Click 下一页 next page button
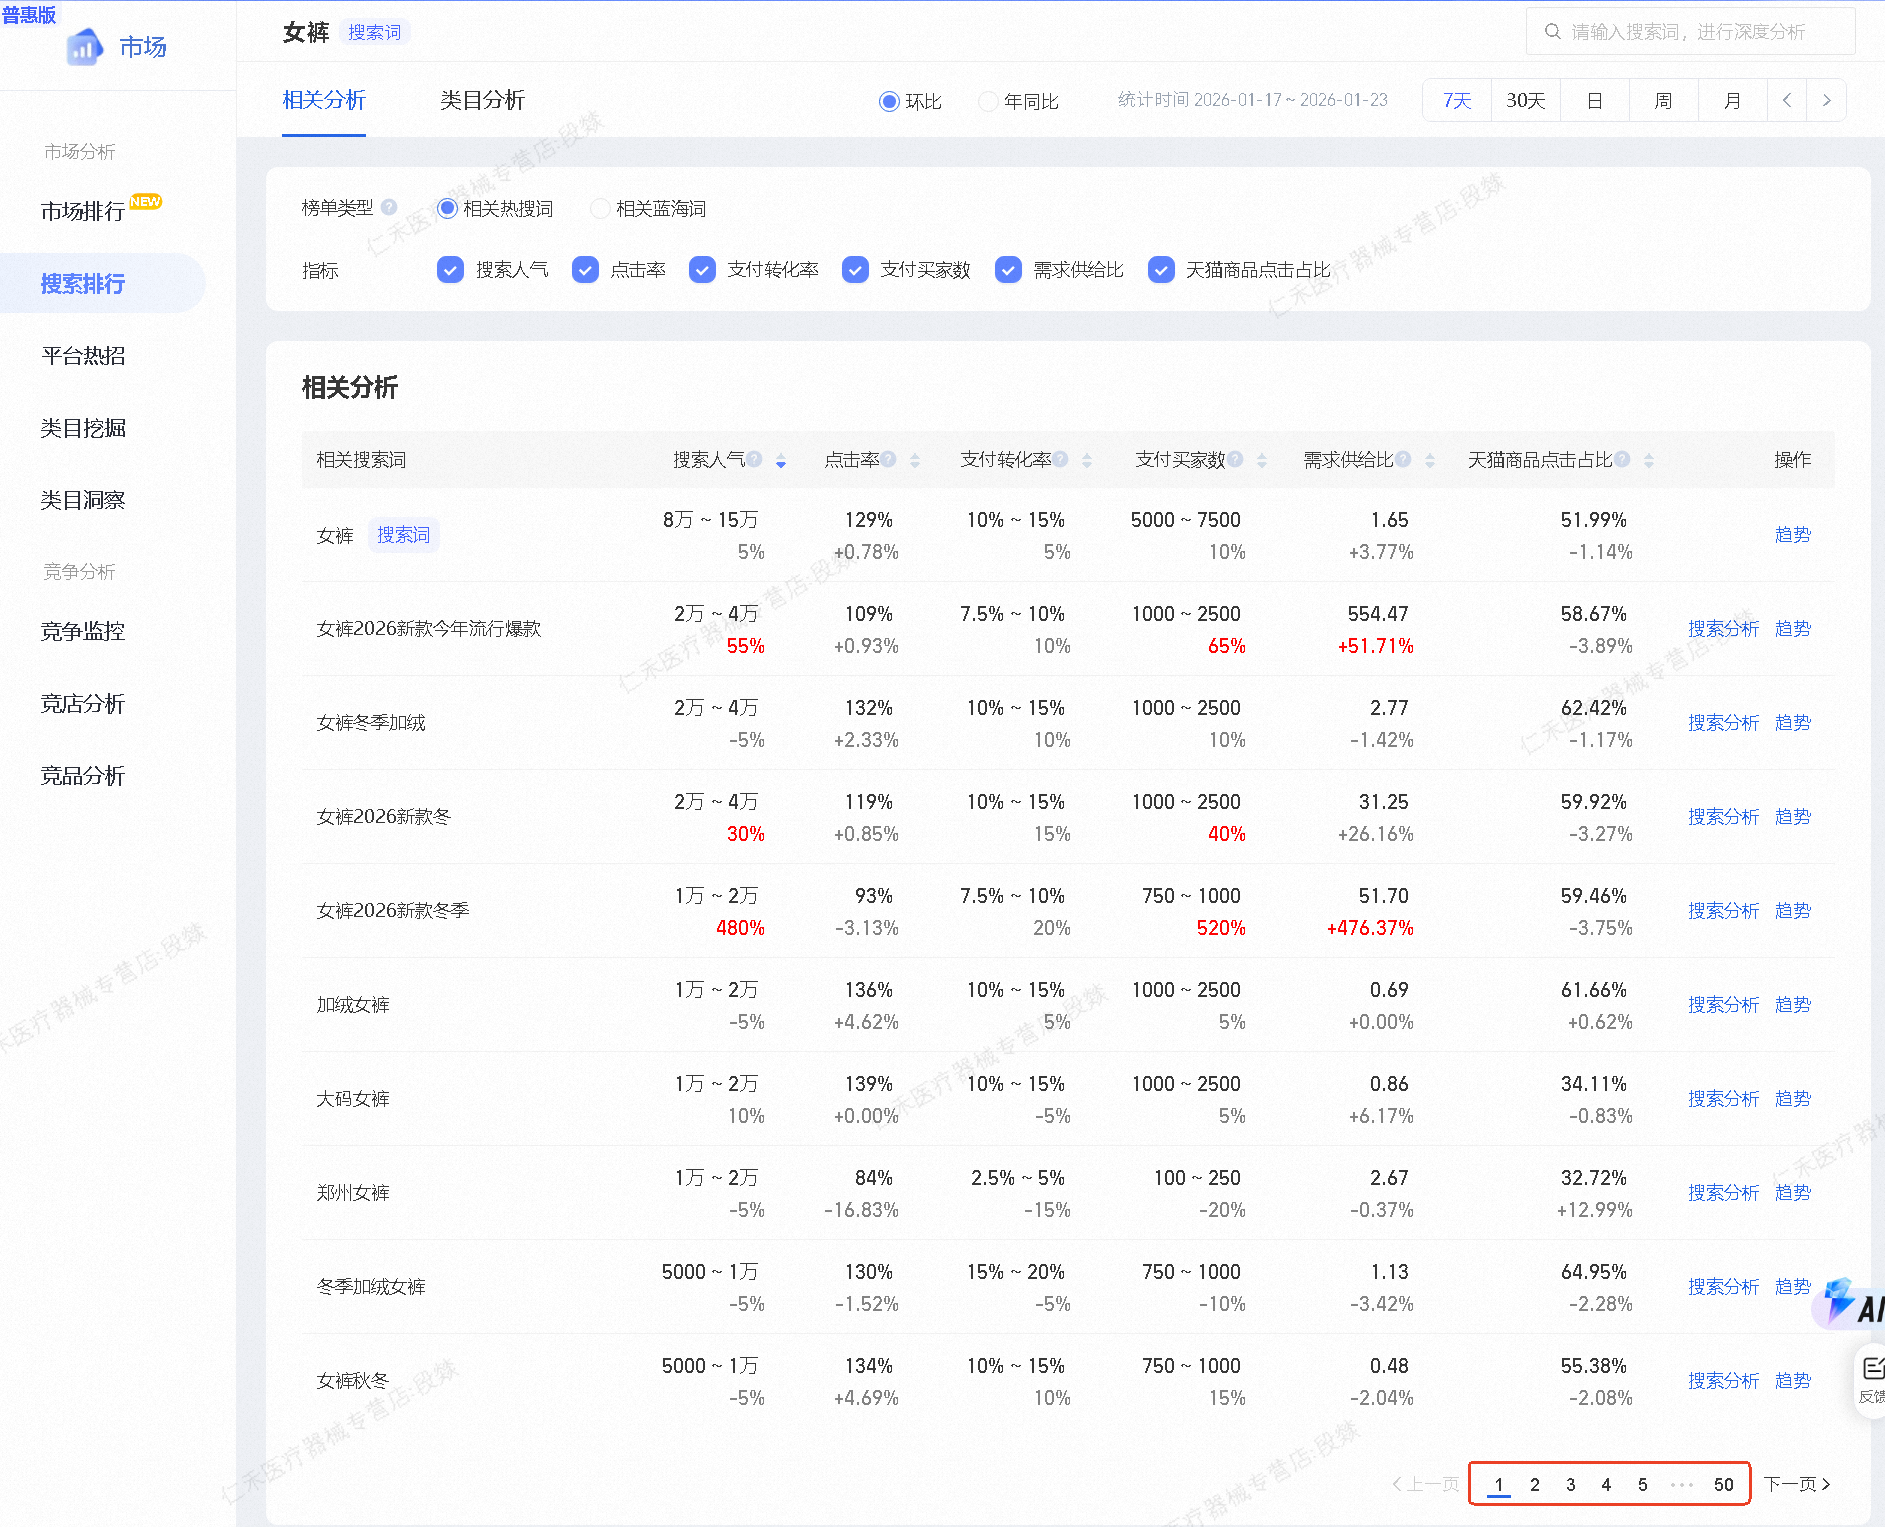 (1797, 1484)
